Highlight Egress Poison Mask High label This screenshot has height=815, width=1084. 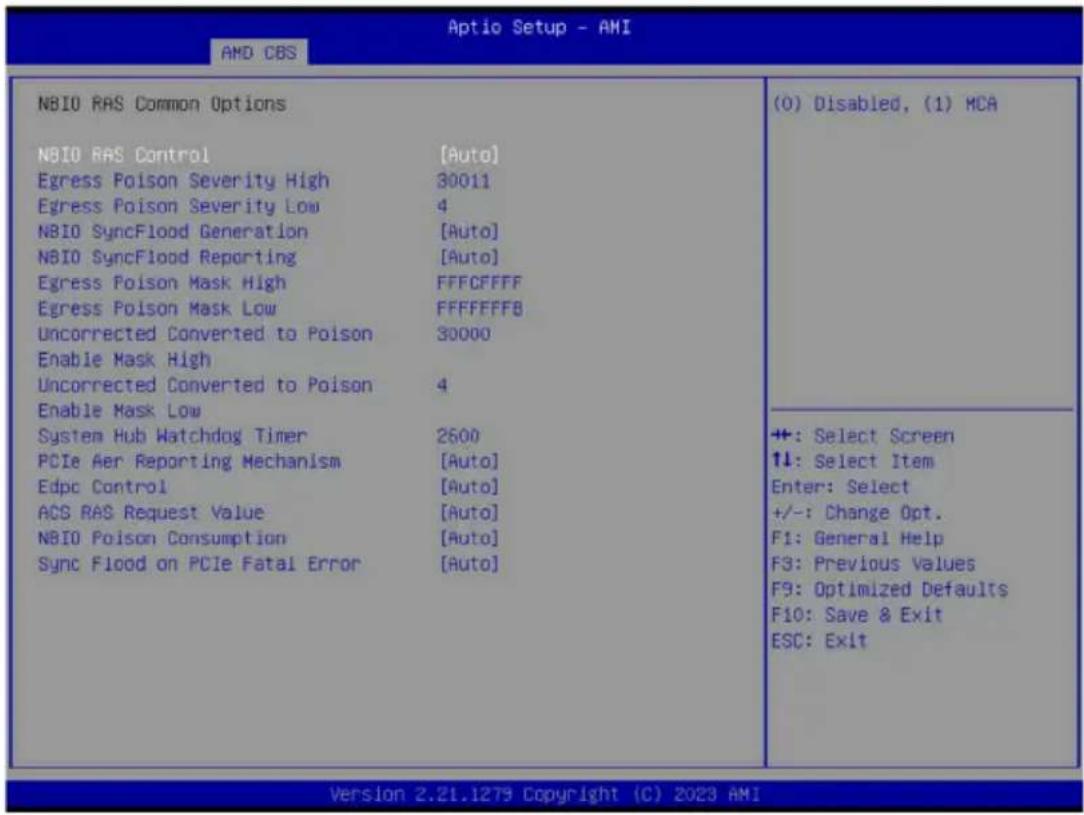[x=162, y=283]
